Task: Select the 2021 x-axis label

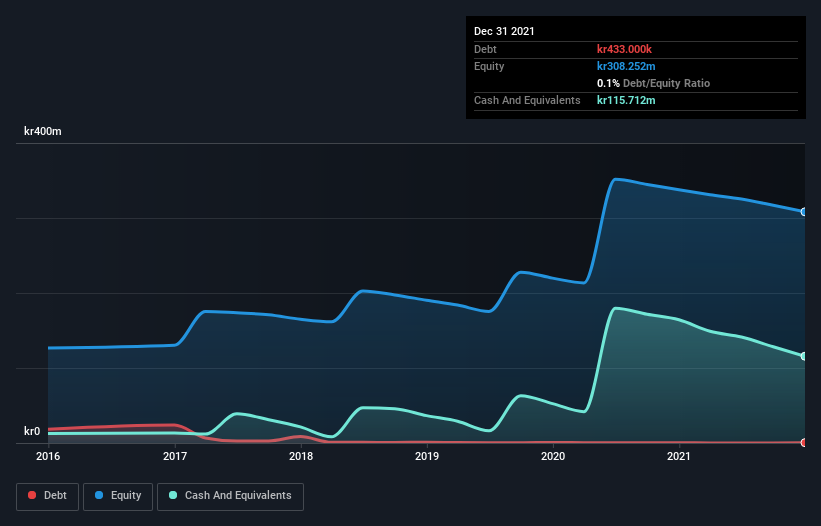Action: [679, 456]
